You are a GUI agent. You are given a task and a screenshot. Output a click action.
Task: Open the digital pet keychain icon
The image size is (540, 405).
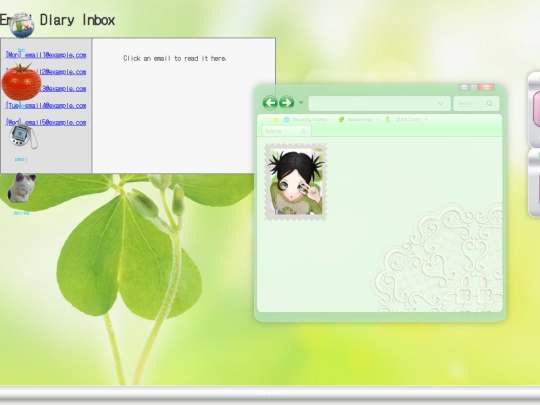pyautogui.click(x=23, y=136)
